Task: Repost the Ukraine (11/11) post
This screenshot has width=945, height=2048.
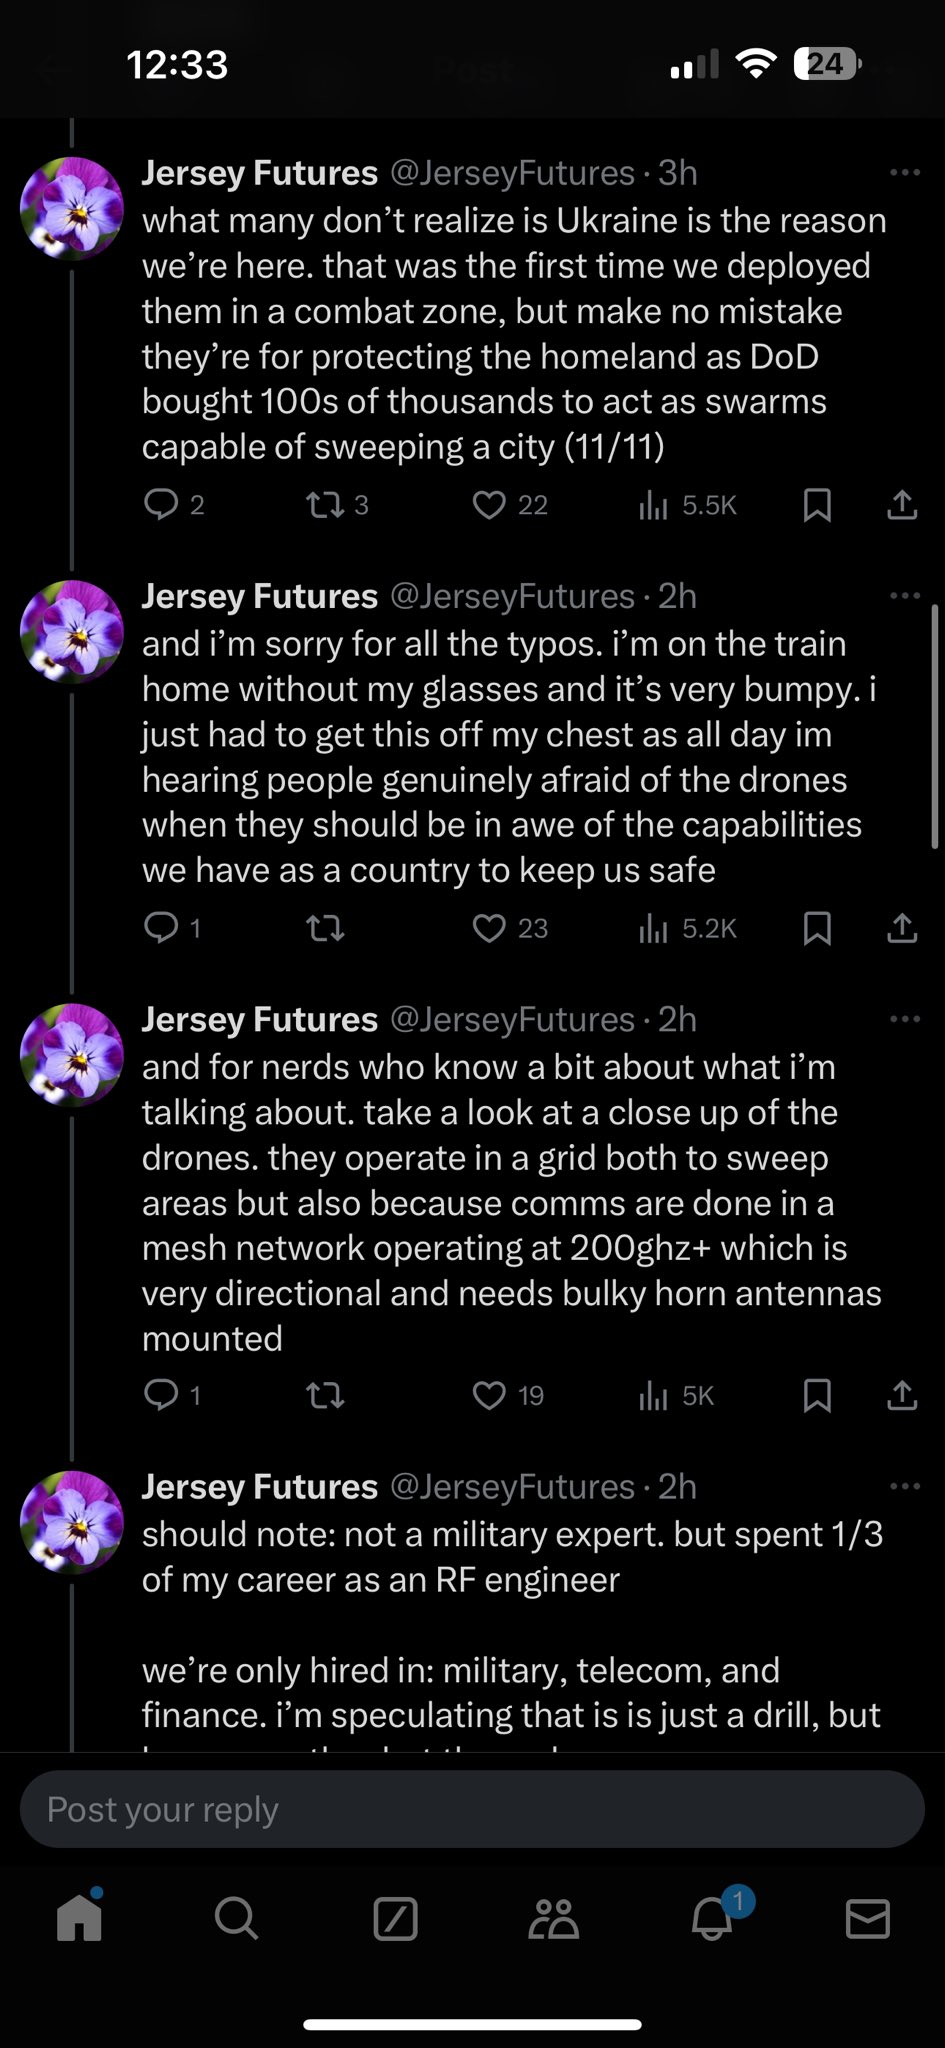Action: 324,506
